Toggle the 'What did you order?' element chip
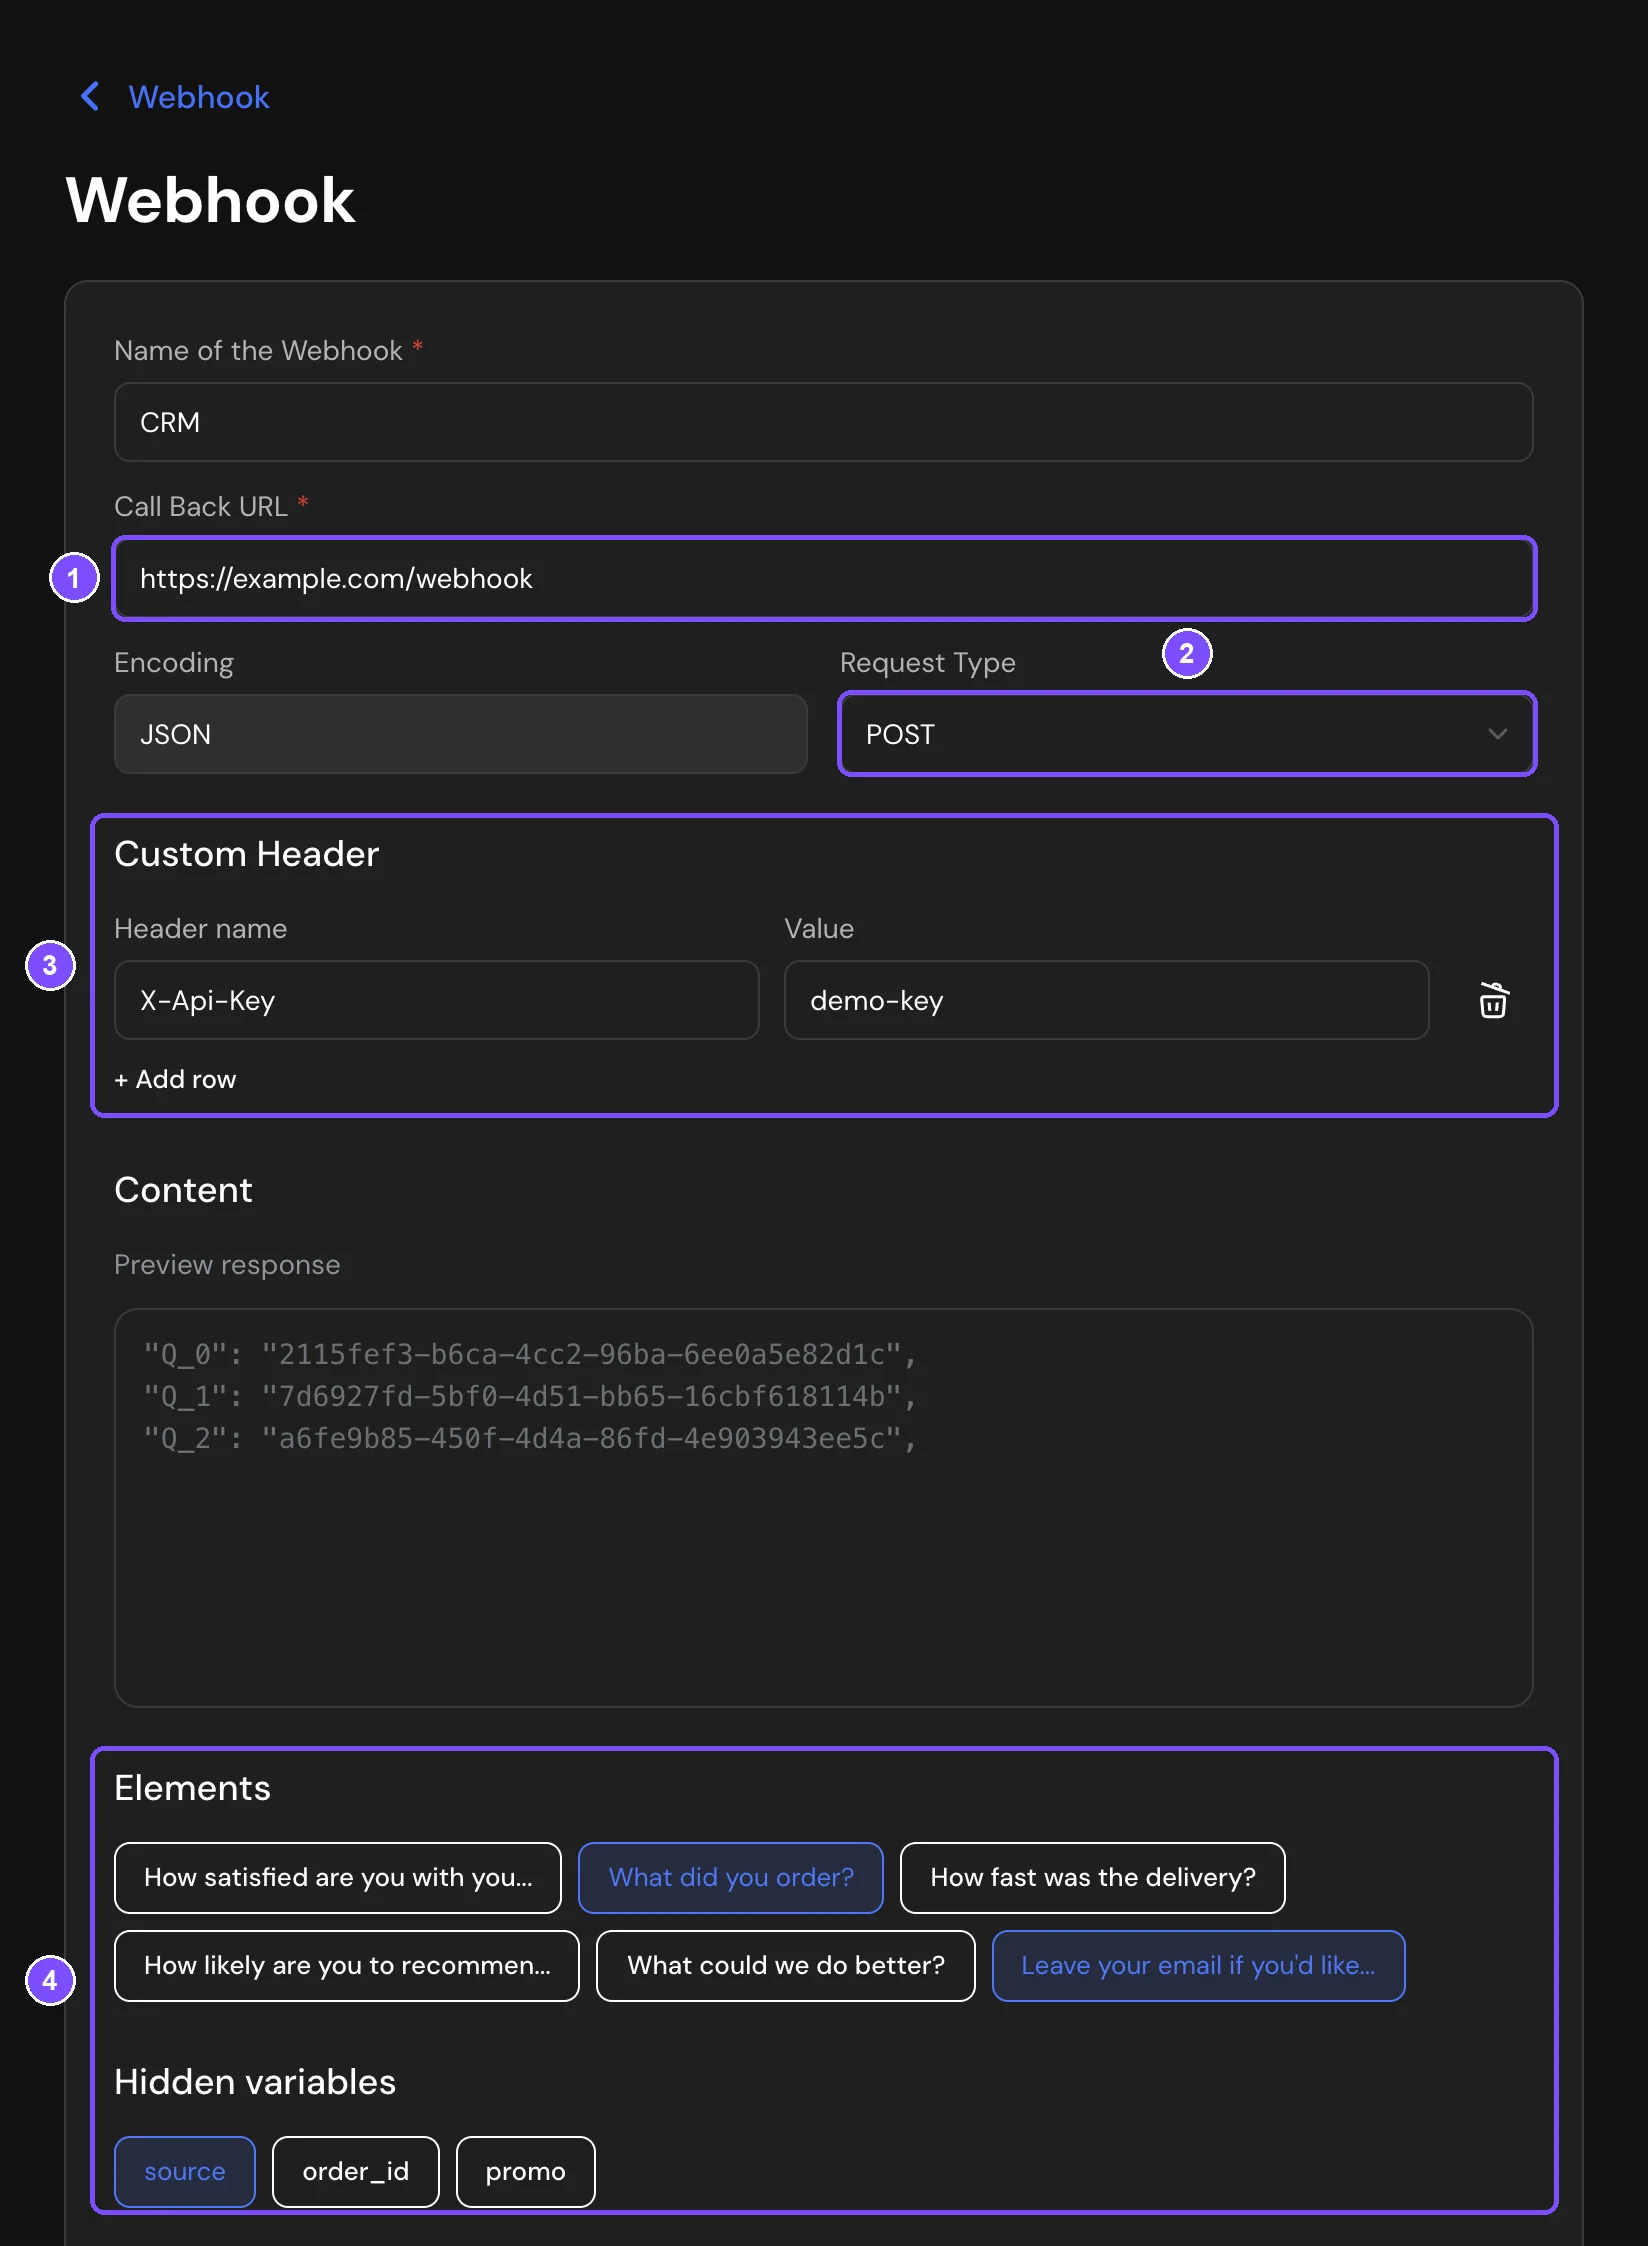1648x2246 pixels. [x=731, y=1877]
